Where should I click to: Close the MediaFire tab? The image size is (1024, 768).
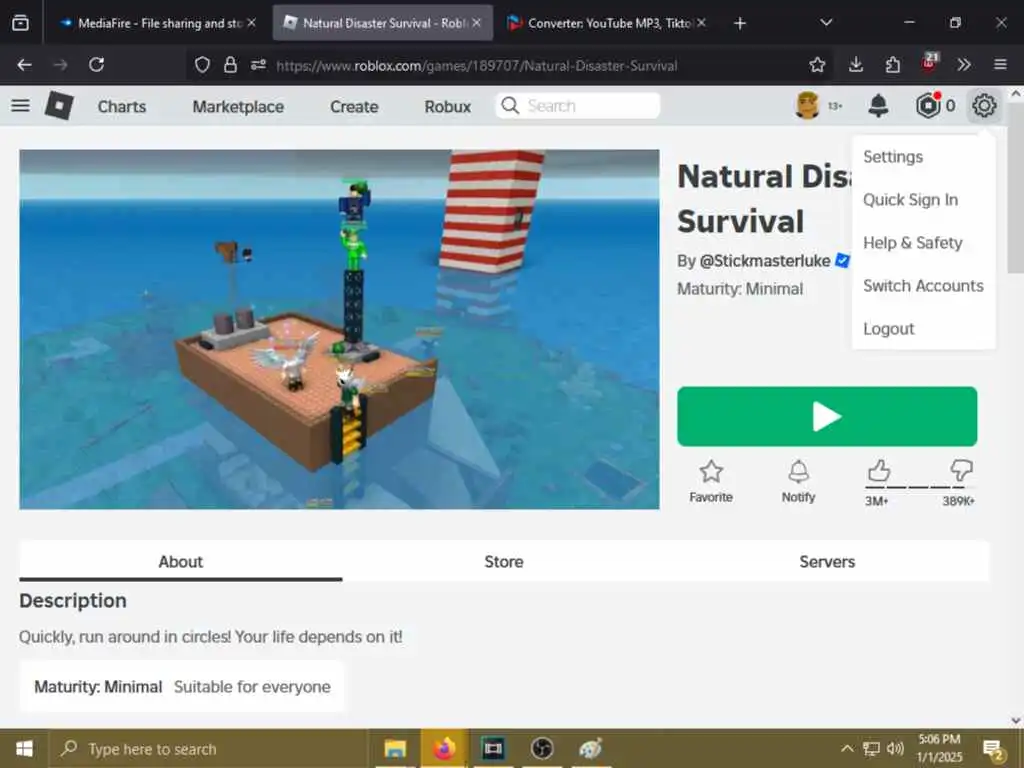click(251, 23)
